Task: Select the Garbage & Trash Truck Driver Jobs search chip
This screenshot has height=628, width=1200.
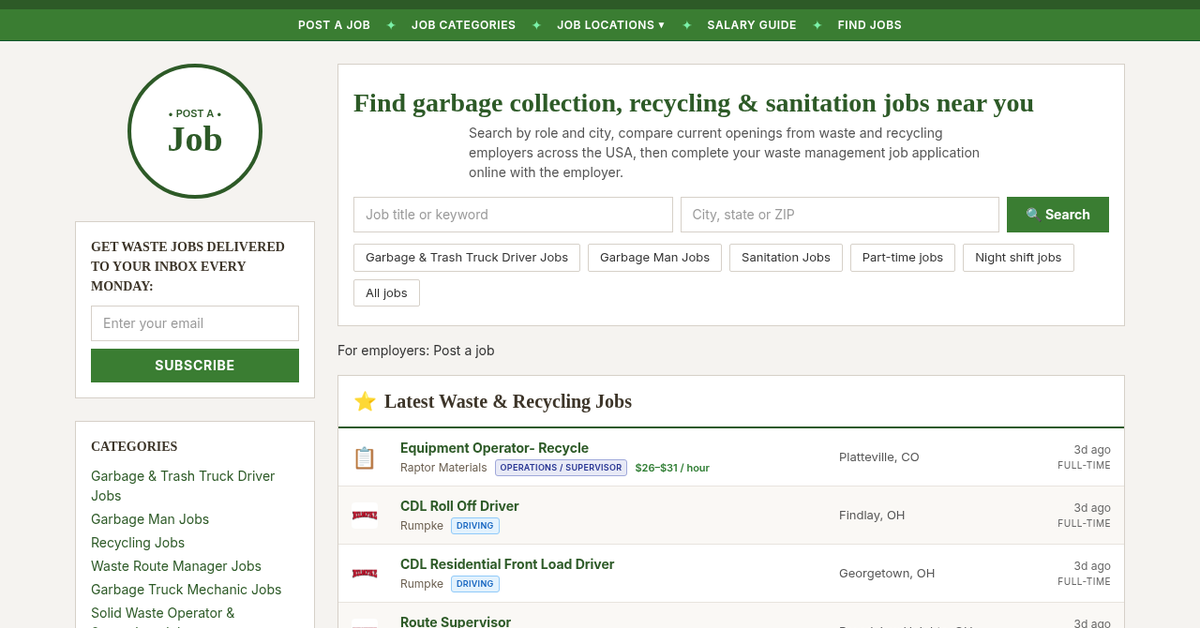Action: (x=467, y=258)
